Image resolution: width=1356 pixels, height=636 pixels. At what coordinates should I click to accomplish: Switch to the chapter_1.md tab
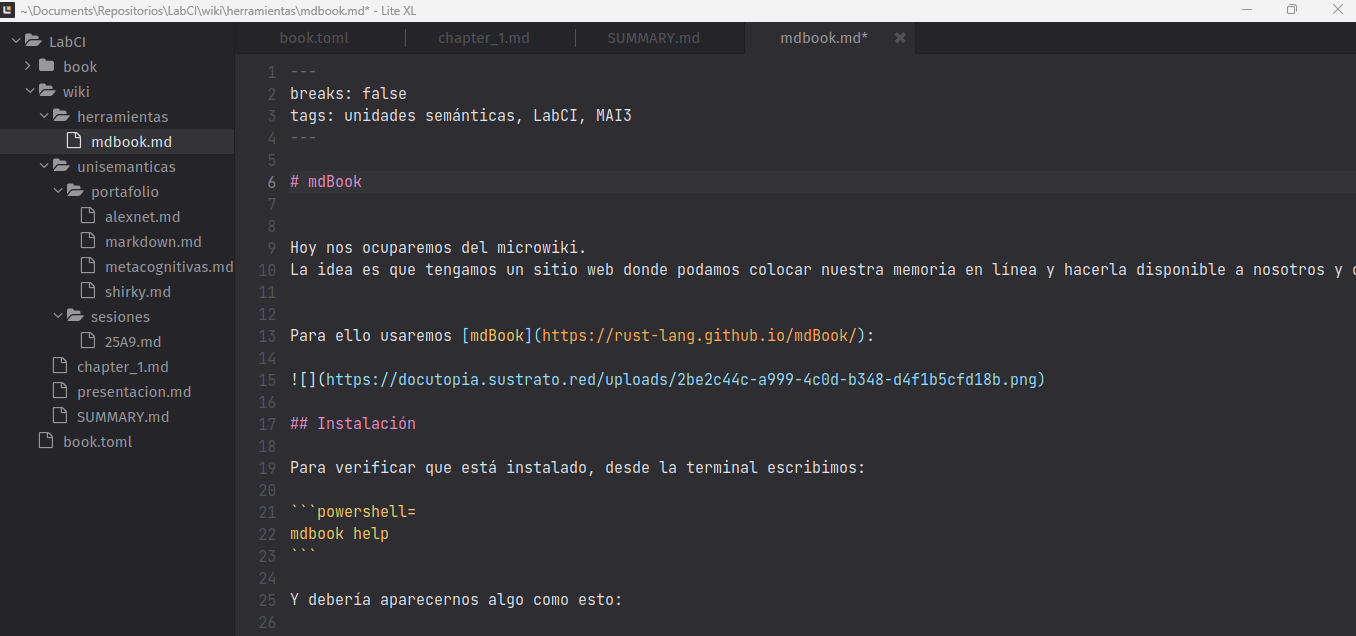[x=490, y=38]
